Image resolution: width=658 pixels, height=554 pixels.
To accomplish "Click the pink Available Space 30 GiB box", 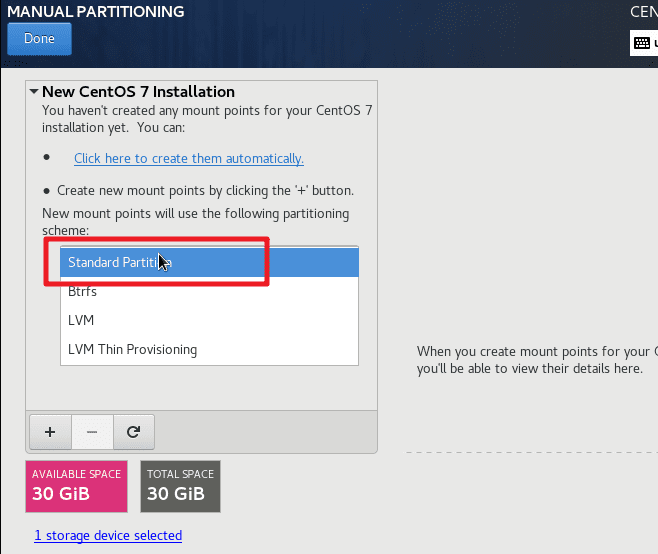I will coord(76,486).
